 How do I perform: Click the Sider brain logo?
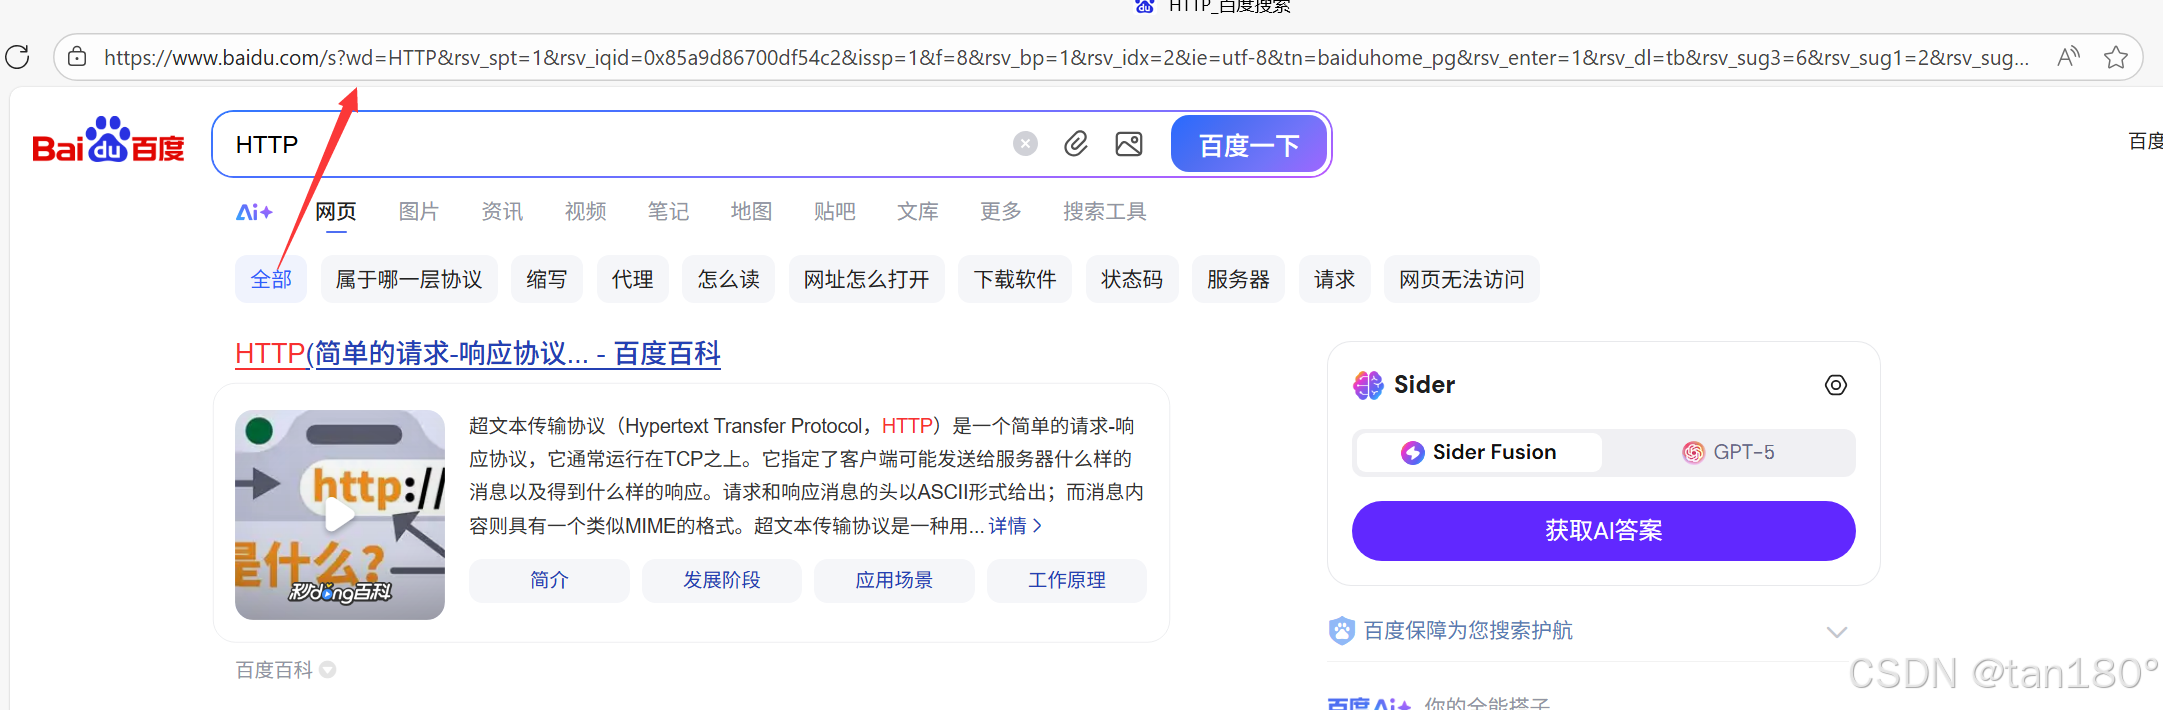pos(1368,385)
